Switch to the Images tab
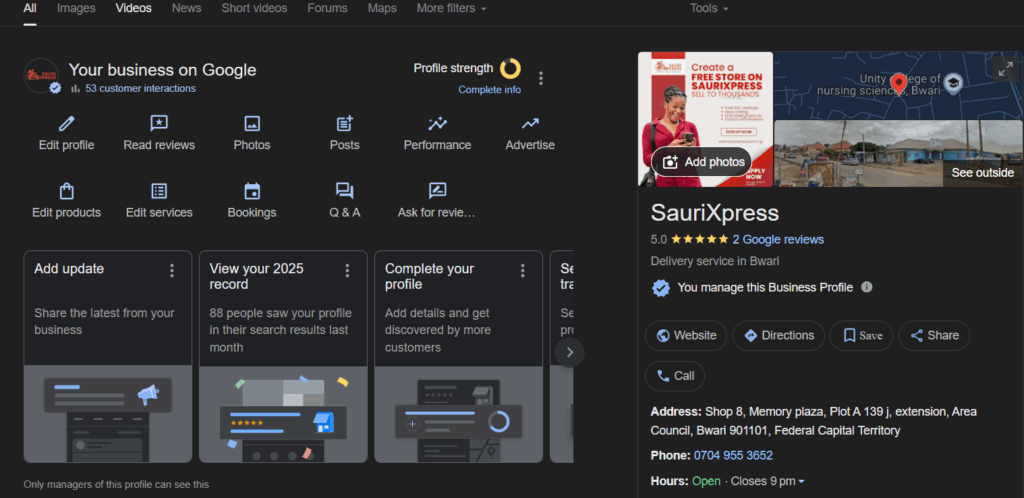1024x498 pixels. click(76, 8)
